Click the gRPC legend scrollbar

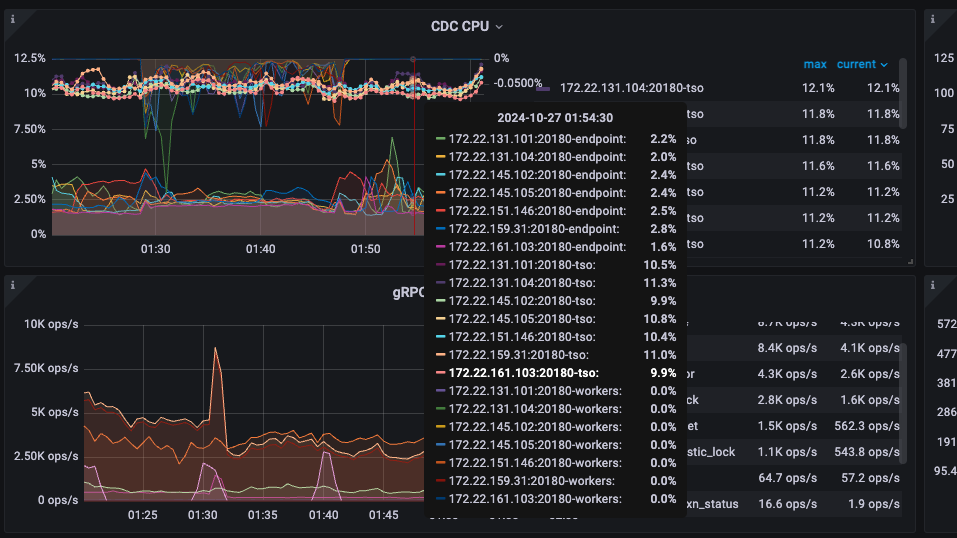click(903, 403)
